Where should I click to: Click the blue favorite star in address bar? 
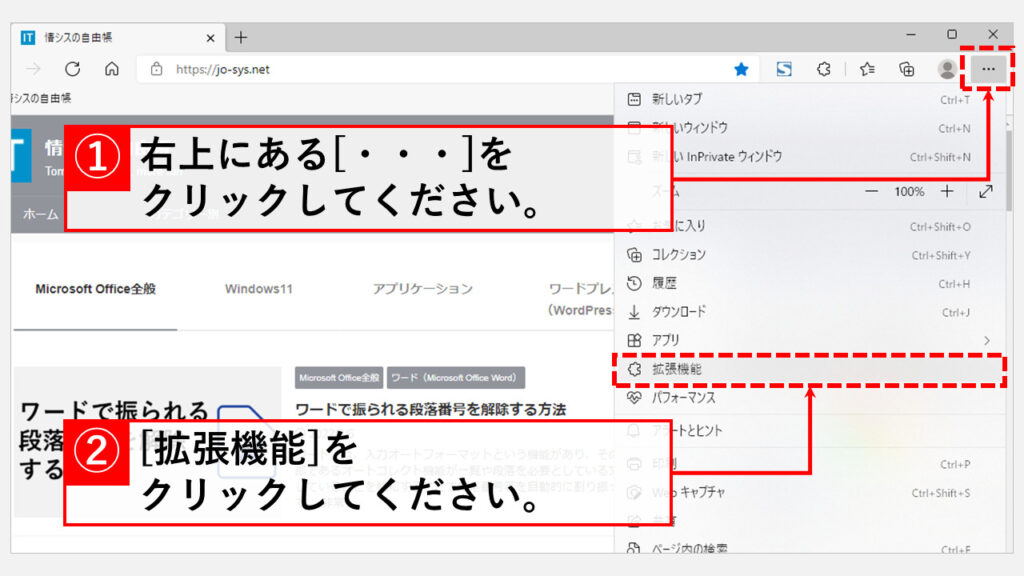741,69
